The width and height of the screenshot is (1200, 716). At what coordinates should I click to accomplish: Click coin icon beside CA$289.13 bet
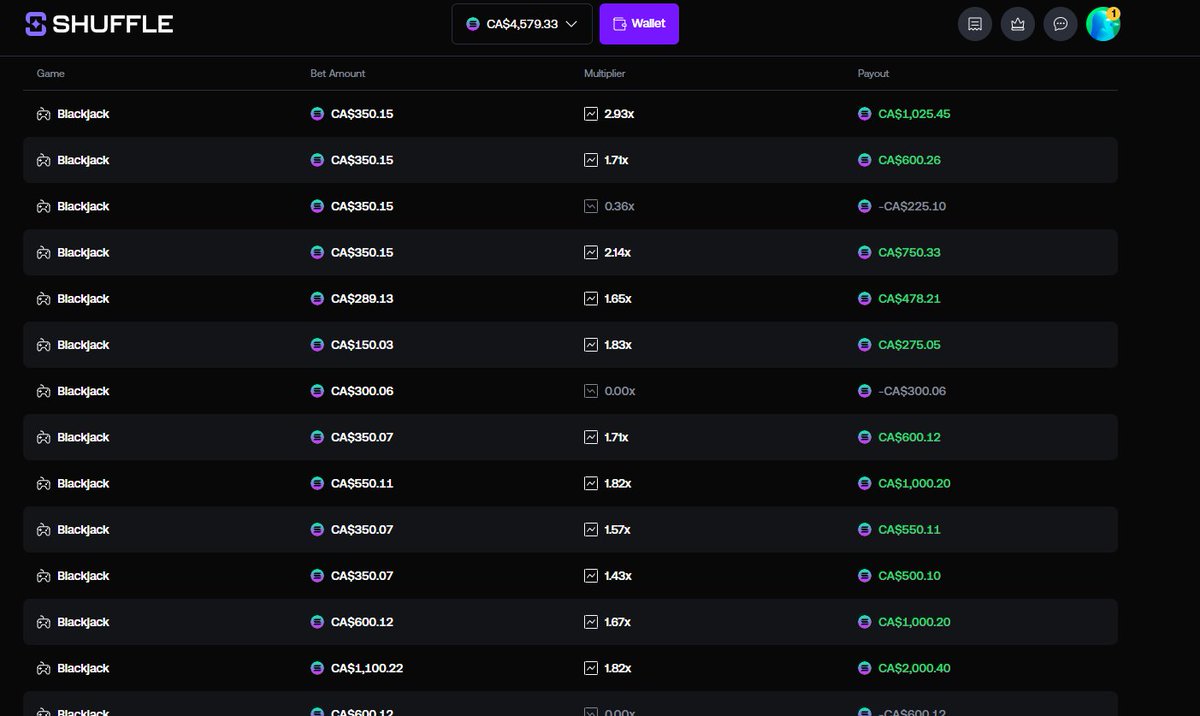coord(318,299)
